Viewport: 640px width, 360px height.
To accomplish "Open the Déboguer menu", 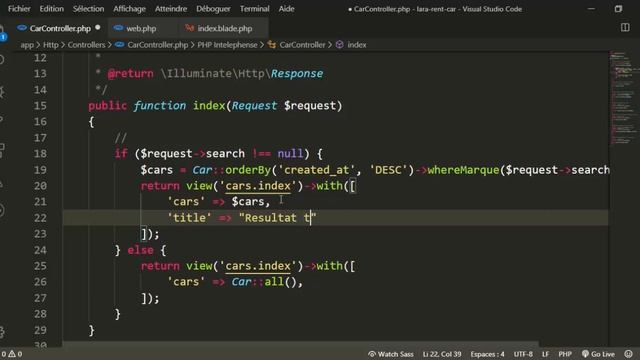I will coord(213,9).
